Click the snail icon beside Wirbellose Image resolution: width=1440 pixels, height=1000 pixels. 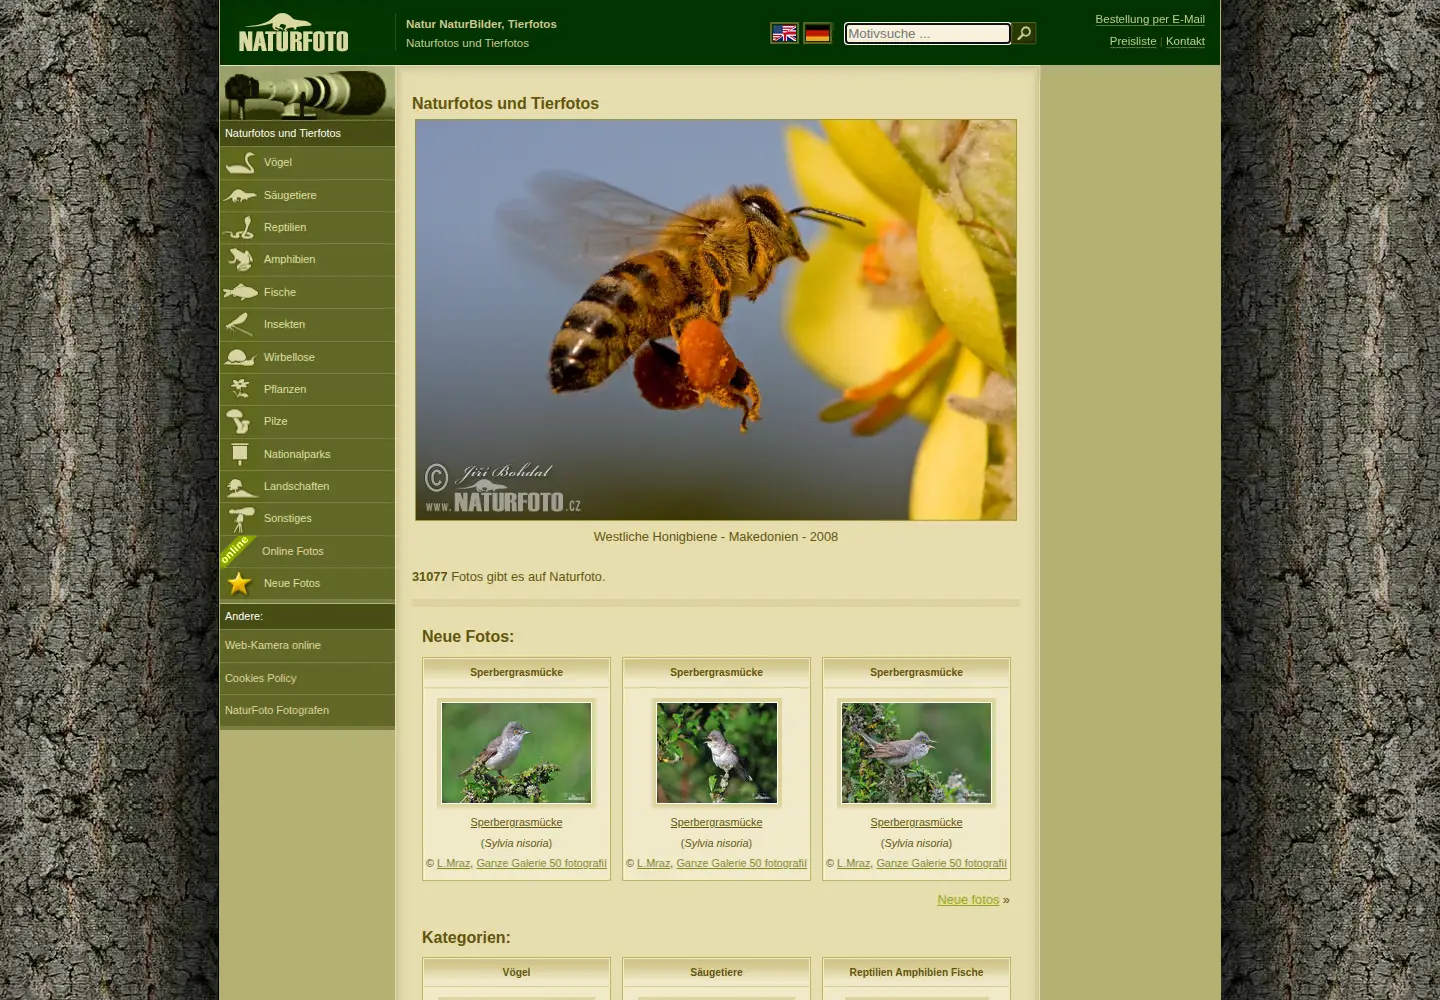pos(240,357)
